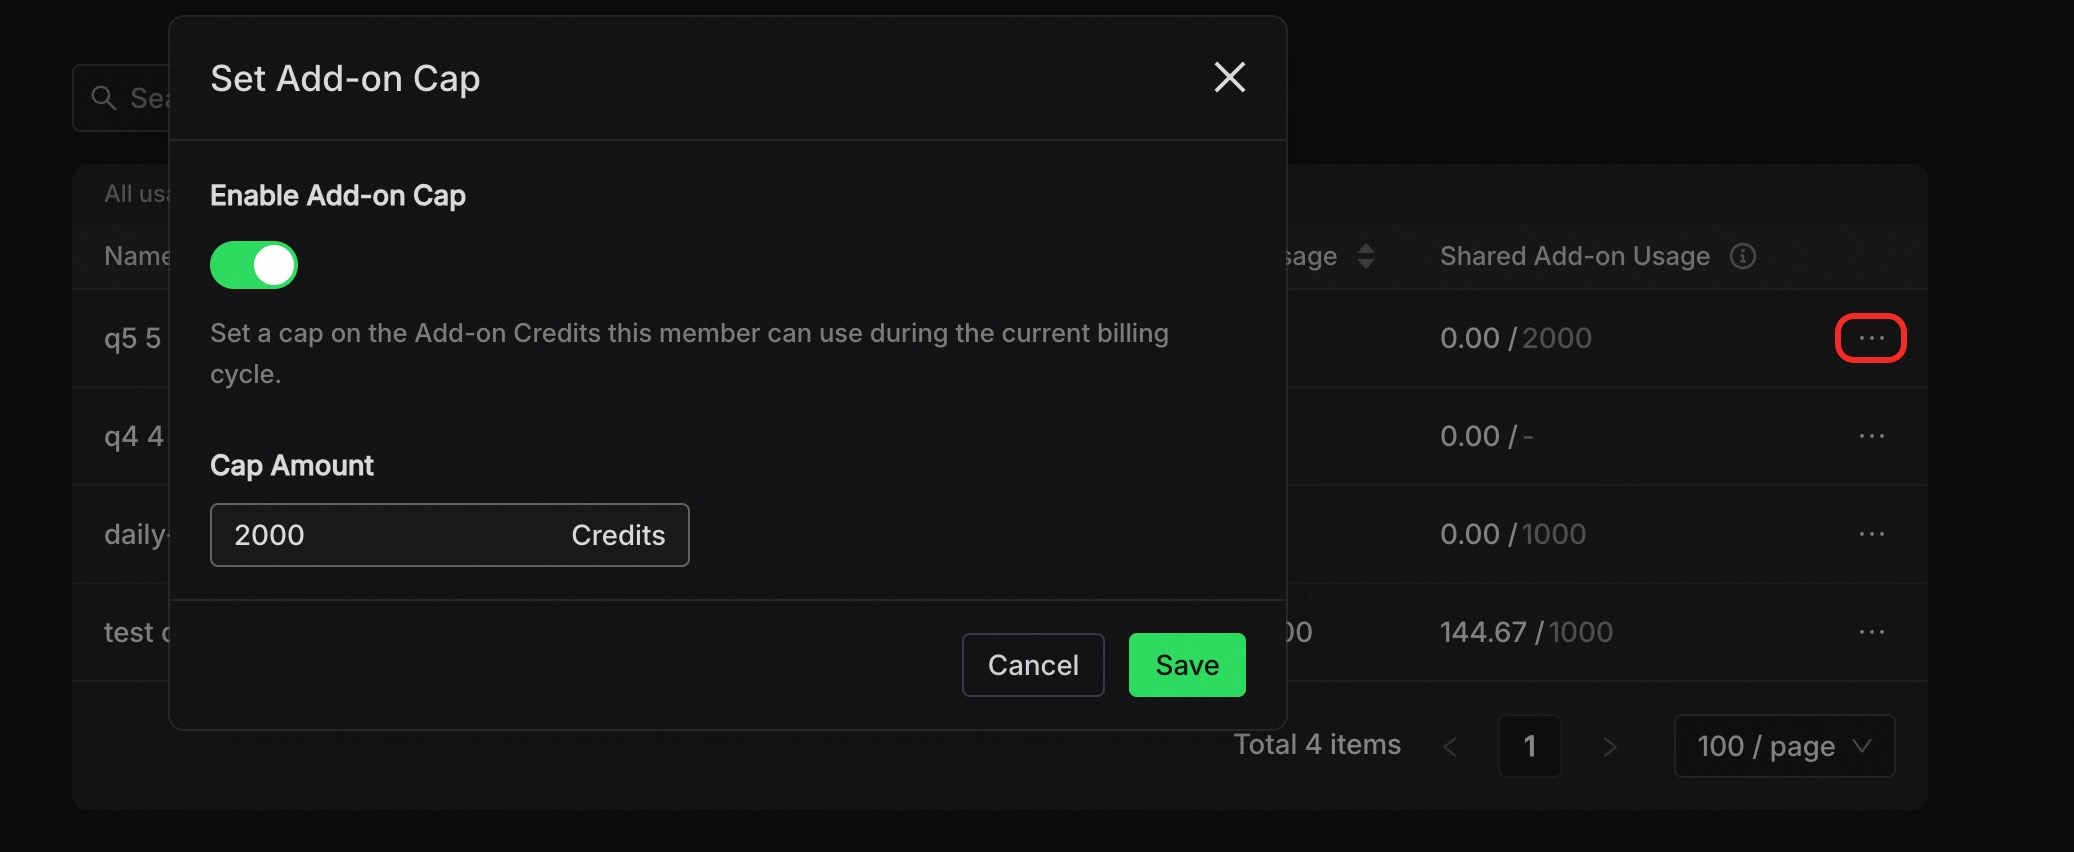The height and width of the screenshot is (852, 2074).
Task: Save the add-on cap settings
Action: 1187,665
